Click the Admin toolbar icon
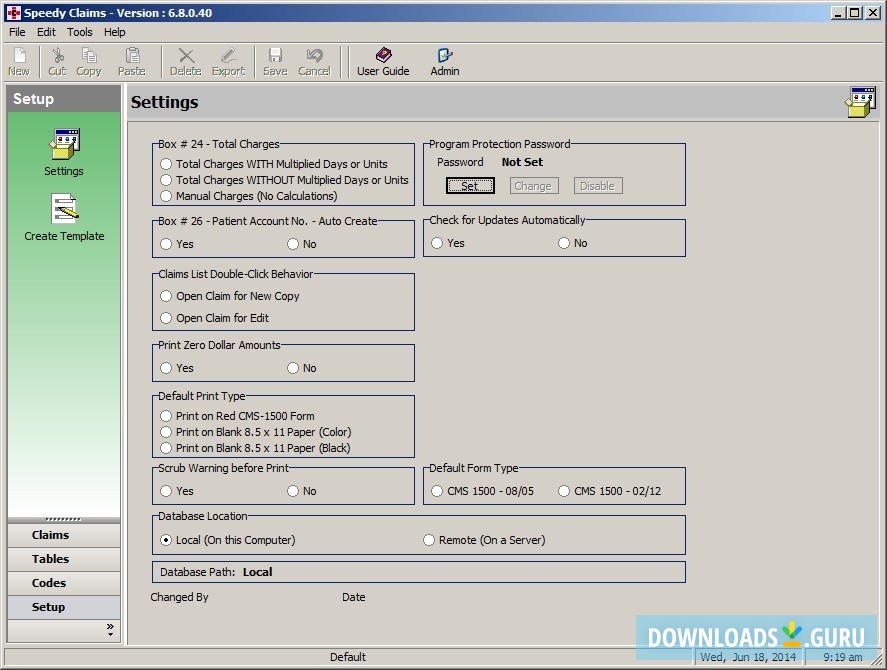Image resolution: width=887 pixels, height=670 pixels. click(x=445, y=61)
